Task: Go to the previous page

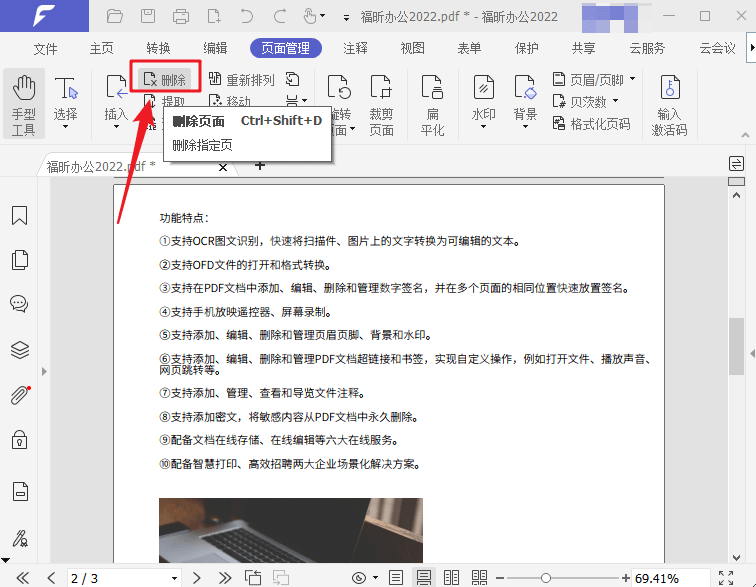Action: point(52,578)
